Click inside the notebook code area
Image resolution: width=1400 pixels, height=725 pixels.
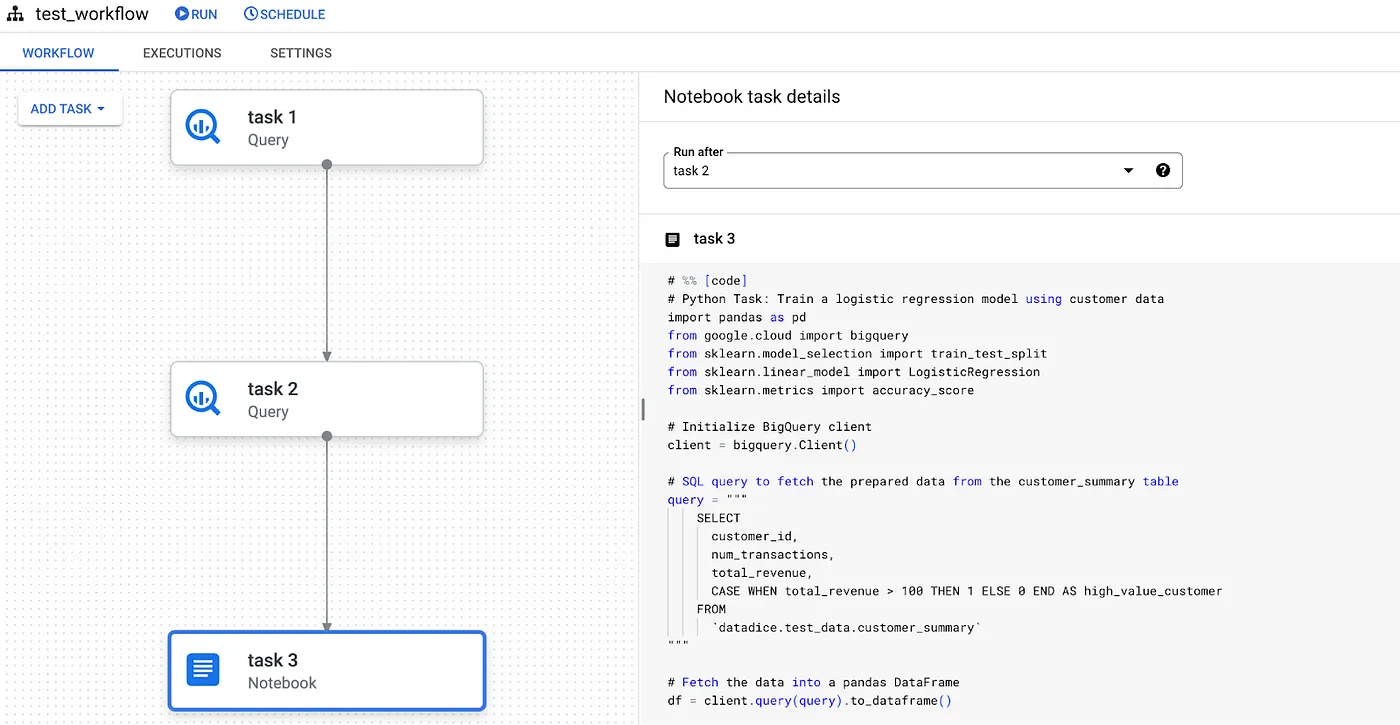tap(1000, 450)
